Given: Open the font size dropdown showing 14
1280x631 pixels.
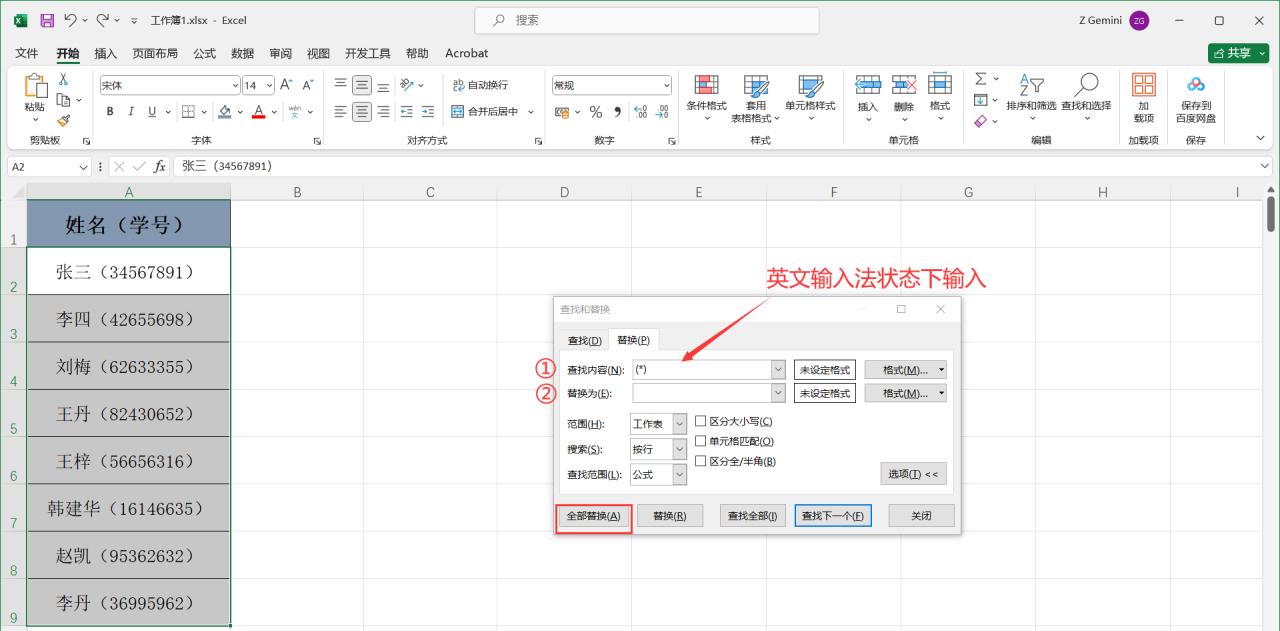Looking at the screenshot, I should coord(269,85).
